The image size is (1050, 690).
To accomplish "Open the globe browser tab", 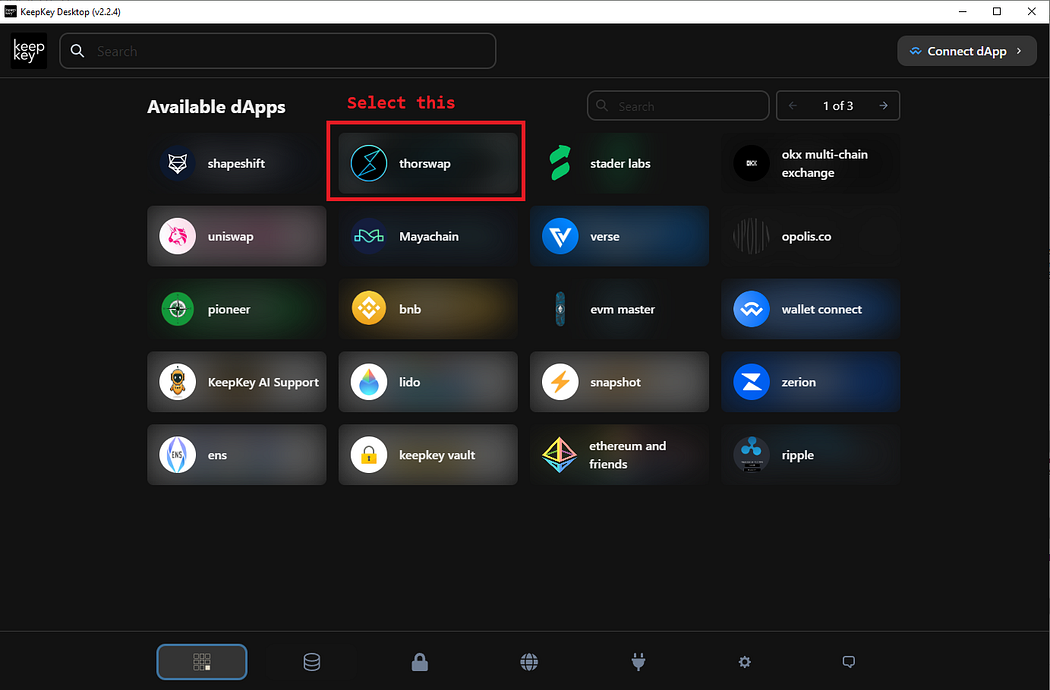I will click(529, 662).
